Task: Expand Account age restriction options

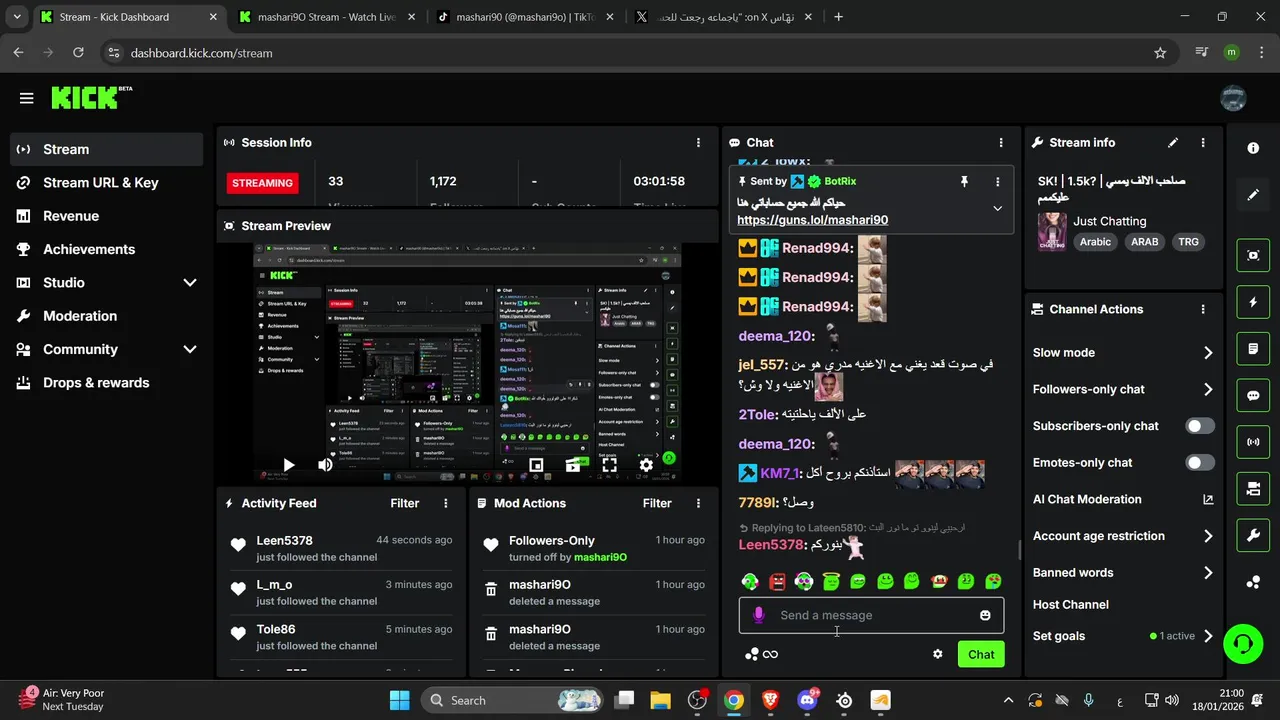Action: tap(1208, 536)
